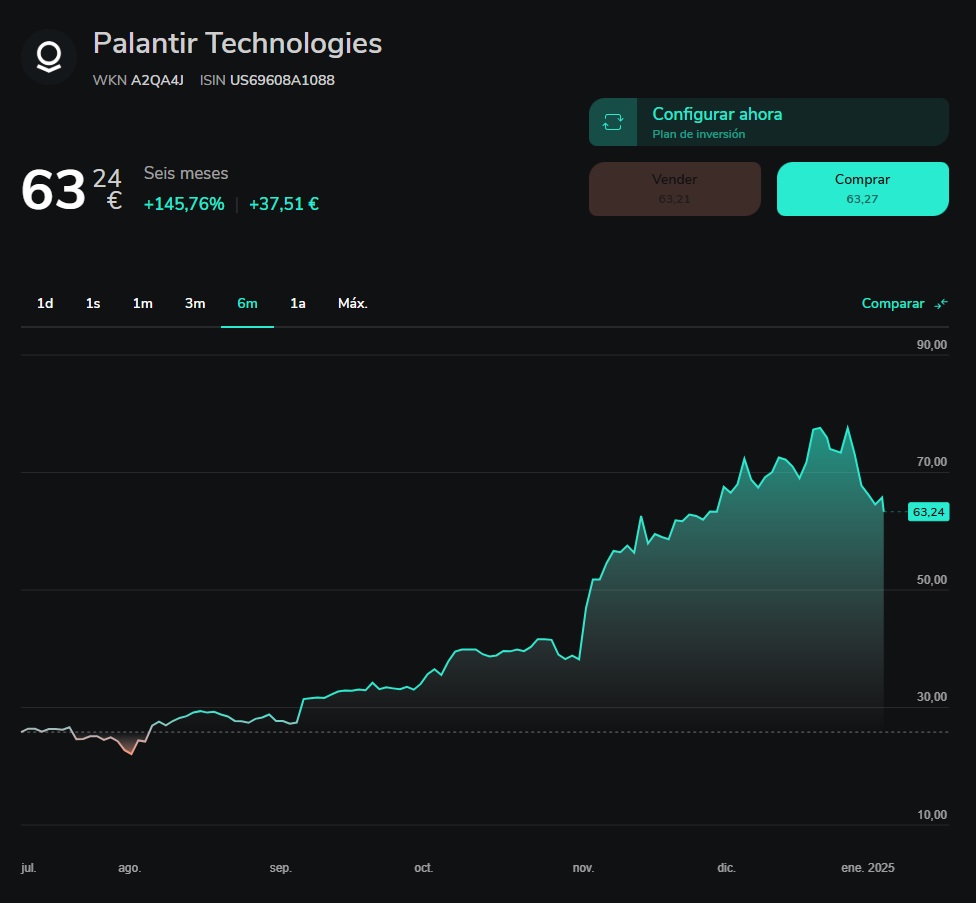Image resolution: width=976 pixels, height=903 pixels.
Task: Select the 1d time range tab
Action: (44, 303)
